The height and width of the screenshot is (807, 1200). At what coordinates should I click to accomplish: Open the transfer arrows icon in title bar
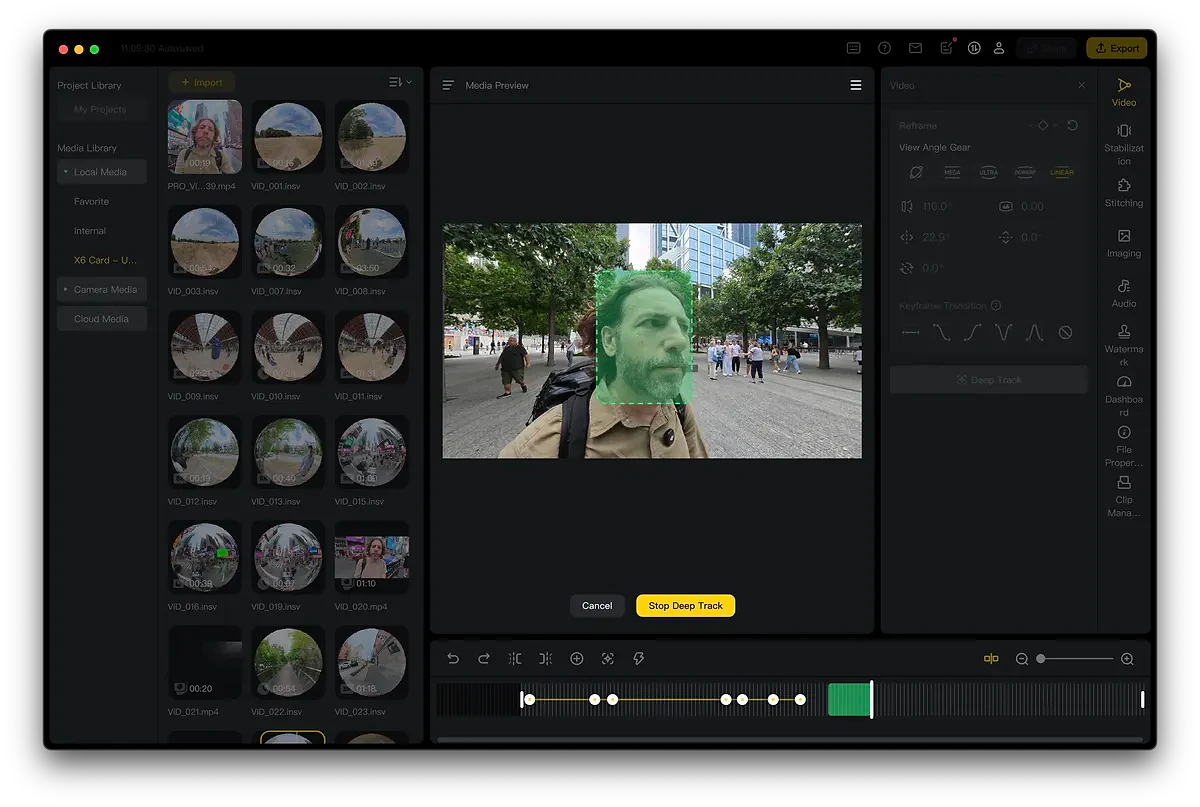point(974,48)
